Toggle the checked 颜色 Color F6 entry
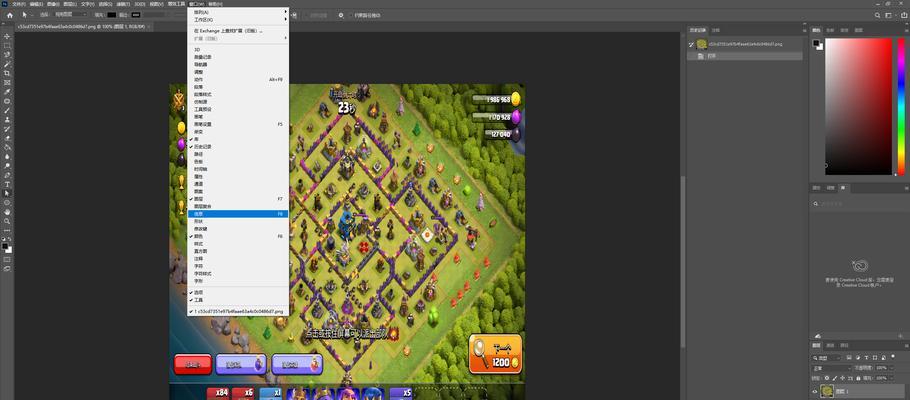The width and height of the screenshot is (910, 400). click(x=237, y=236)
